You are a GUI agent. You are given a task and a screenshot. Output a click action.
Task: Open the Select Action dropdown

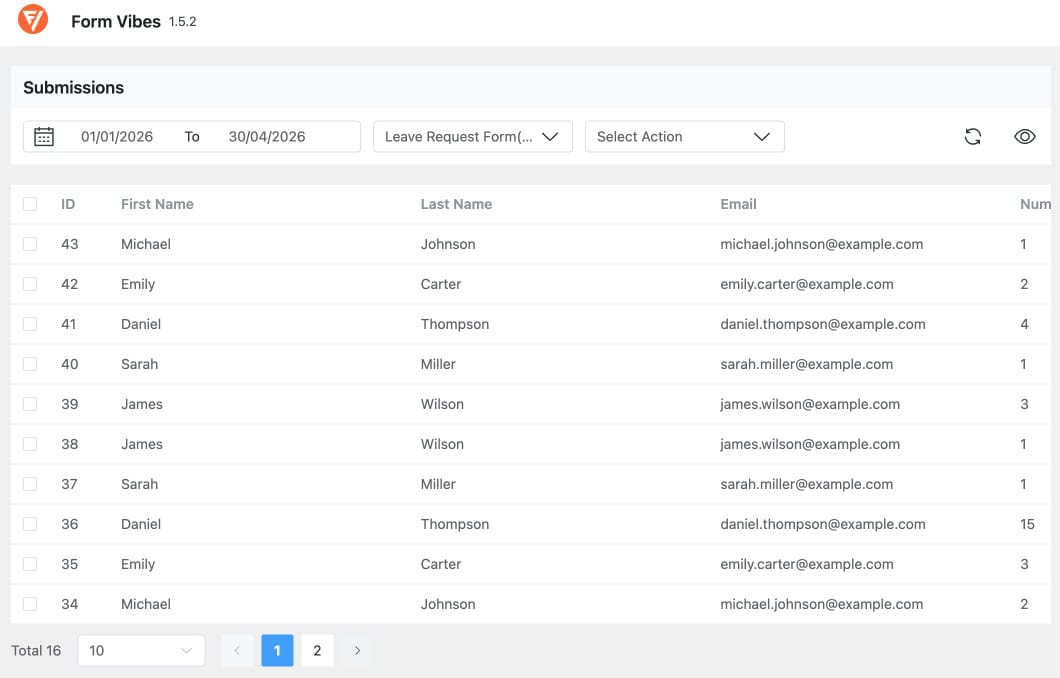[x=684, y=137]
